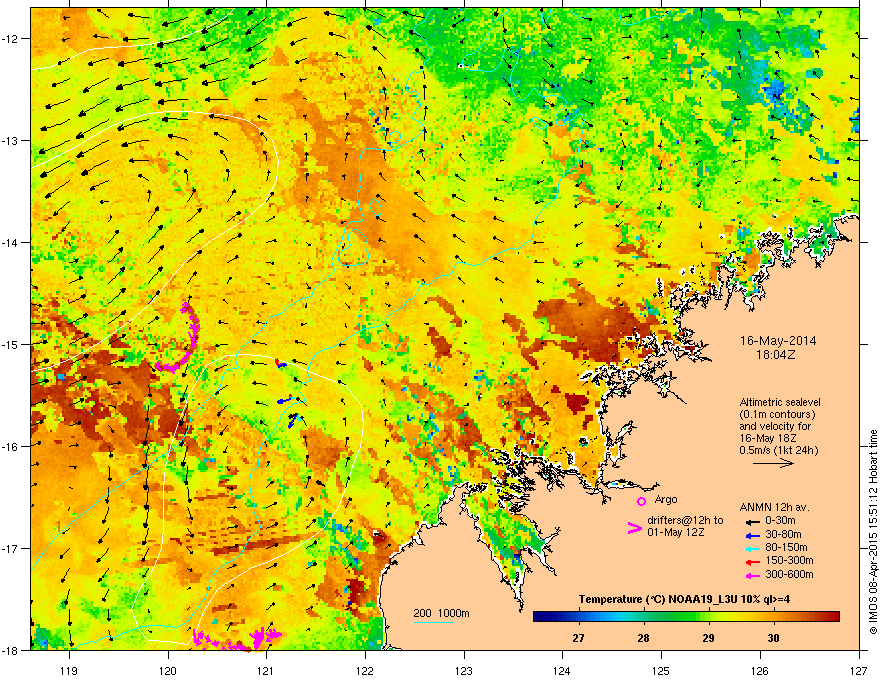Click the '01-May 12Z' legend text
The width and height of the screenshot is (880, 680).
pyautogui.click(x=676, y=532)
